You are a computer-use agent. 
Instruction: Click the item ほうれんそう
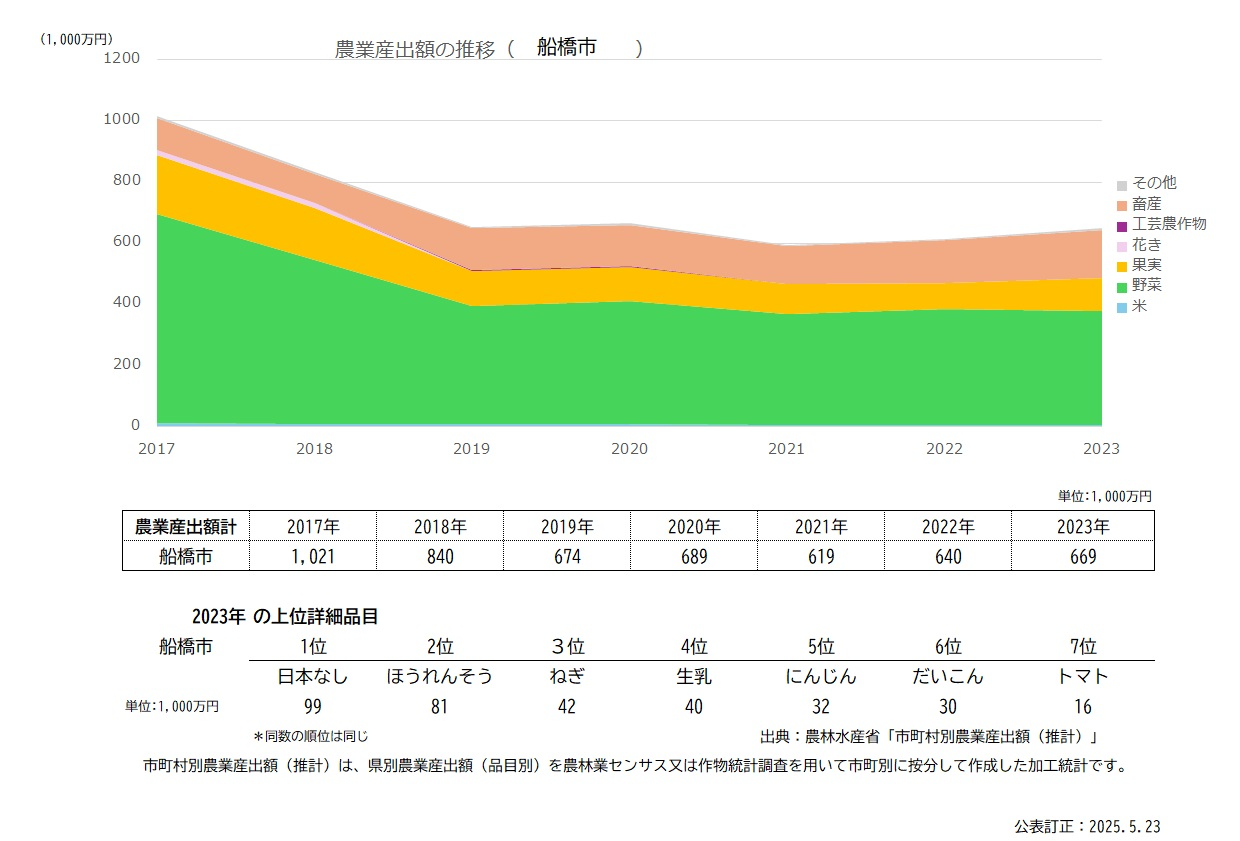pos(440,676)
